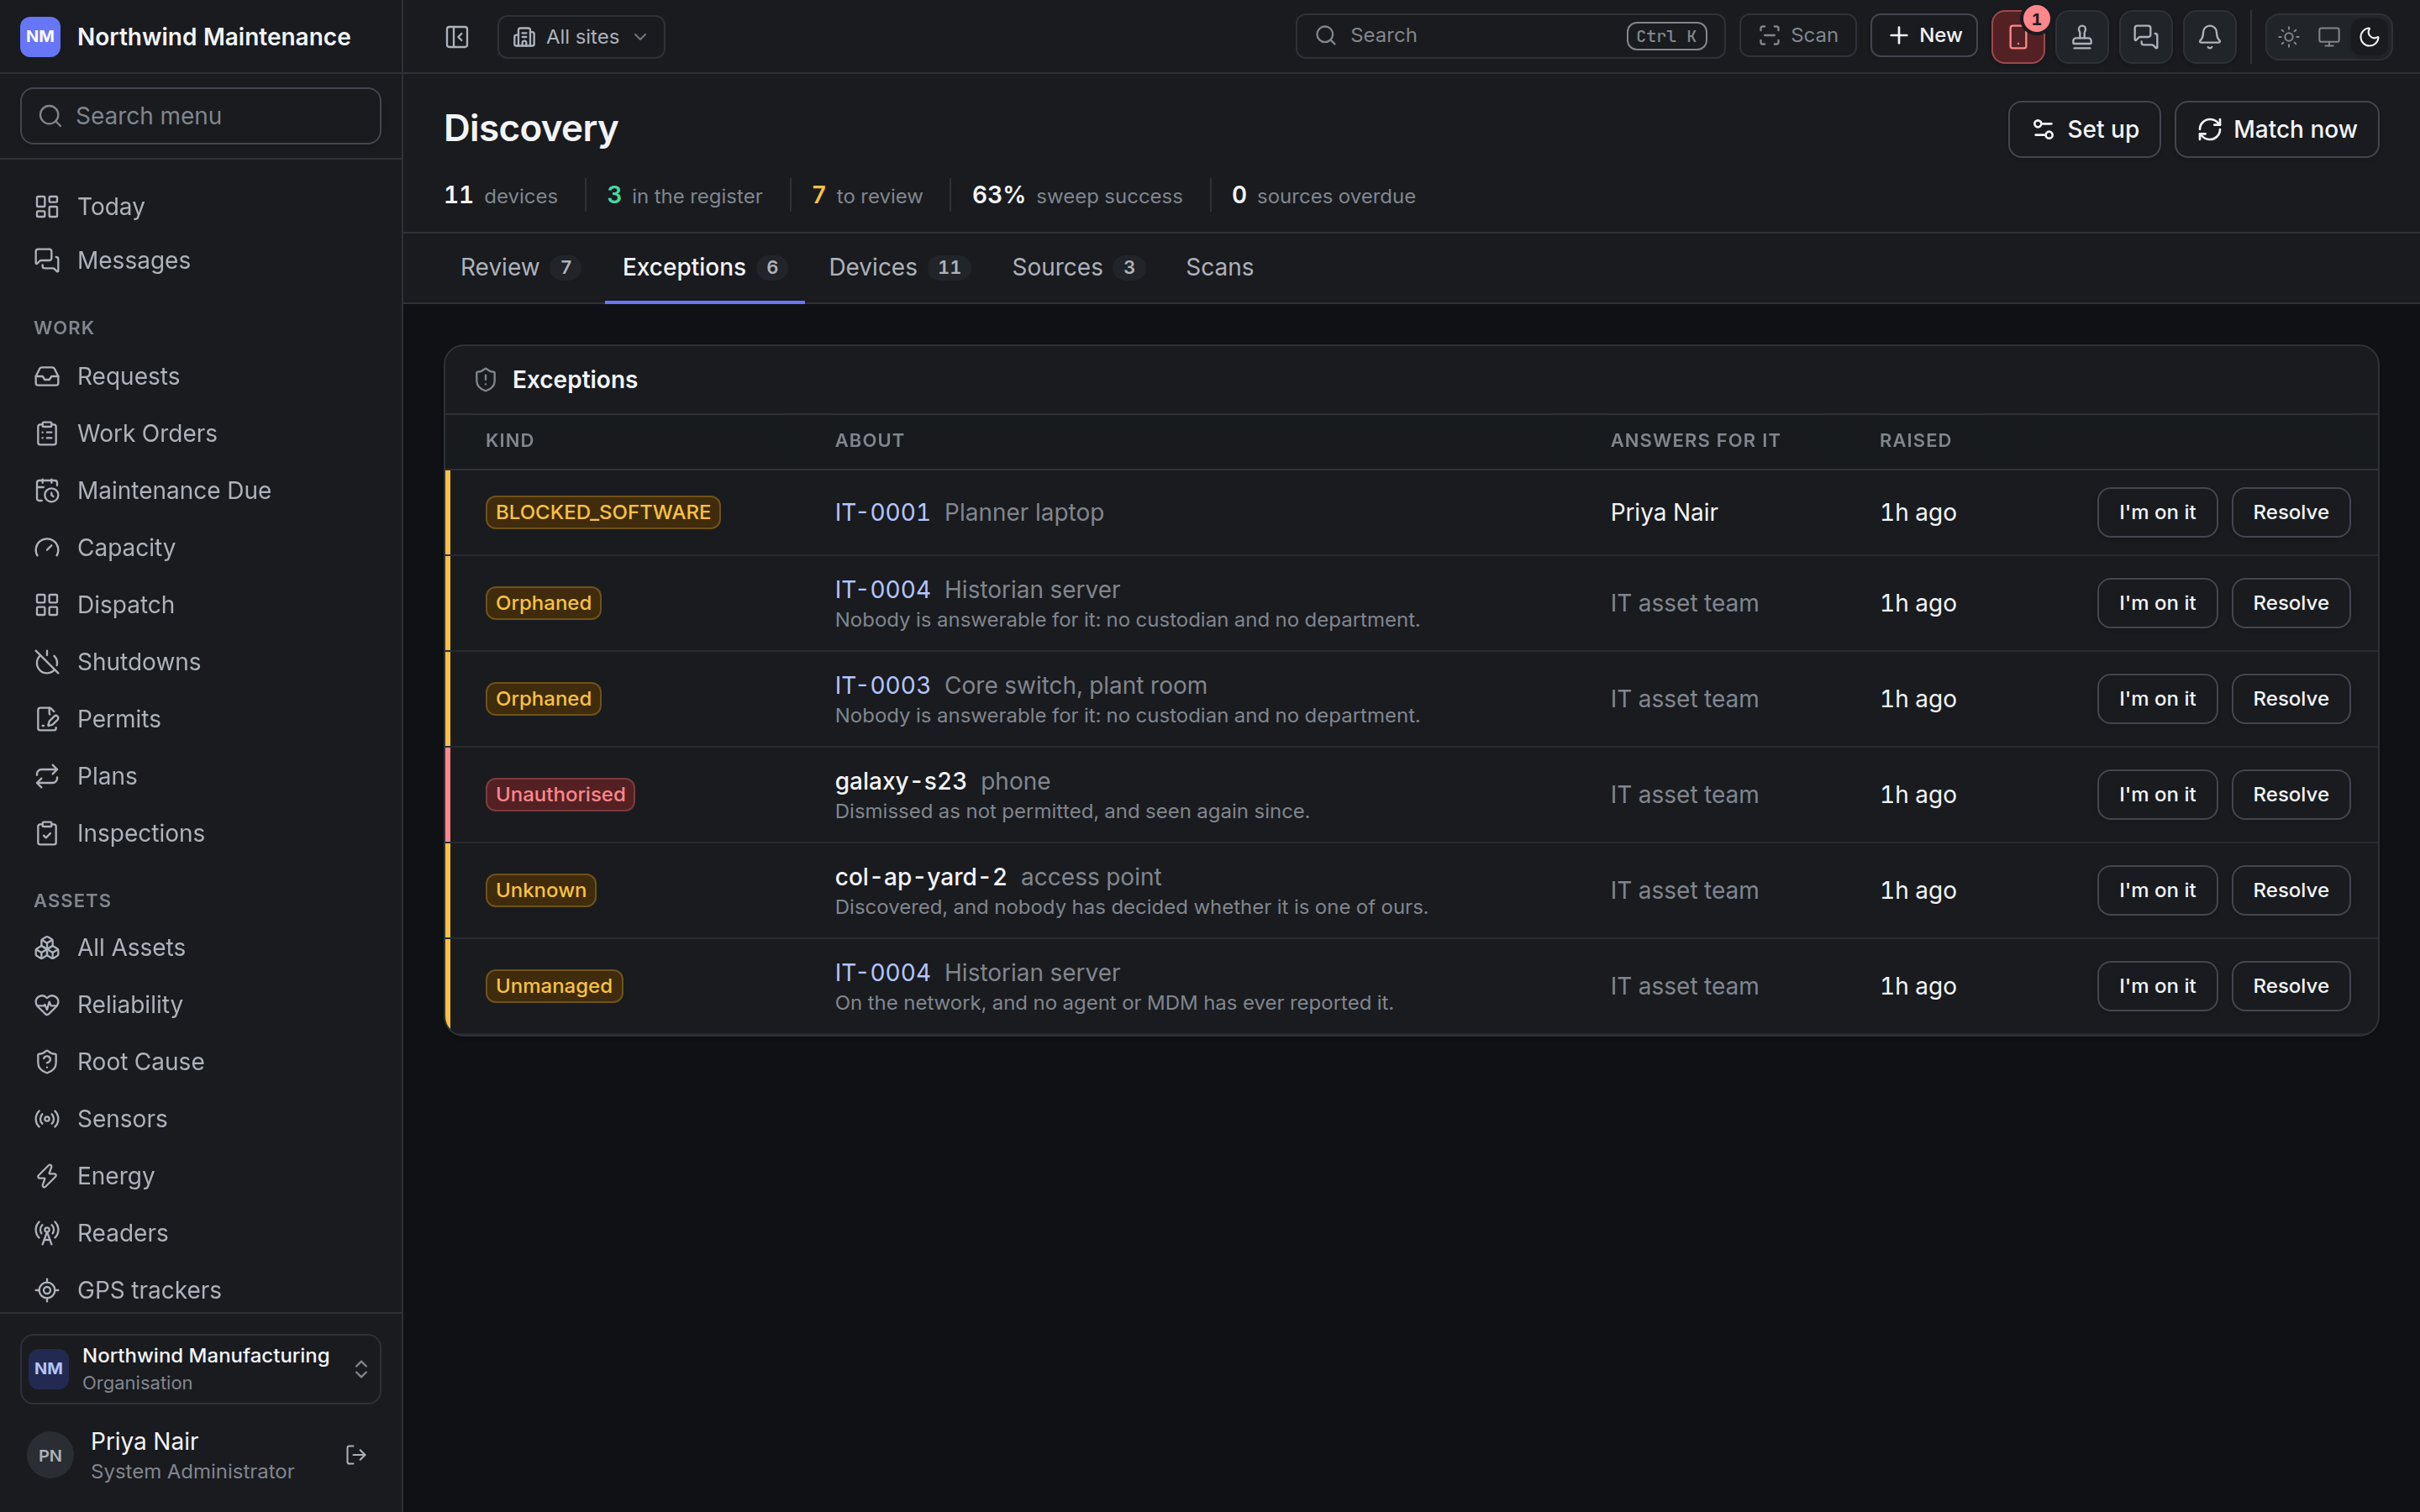Open Shutdowns page

tap(201, 662)
